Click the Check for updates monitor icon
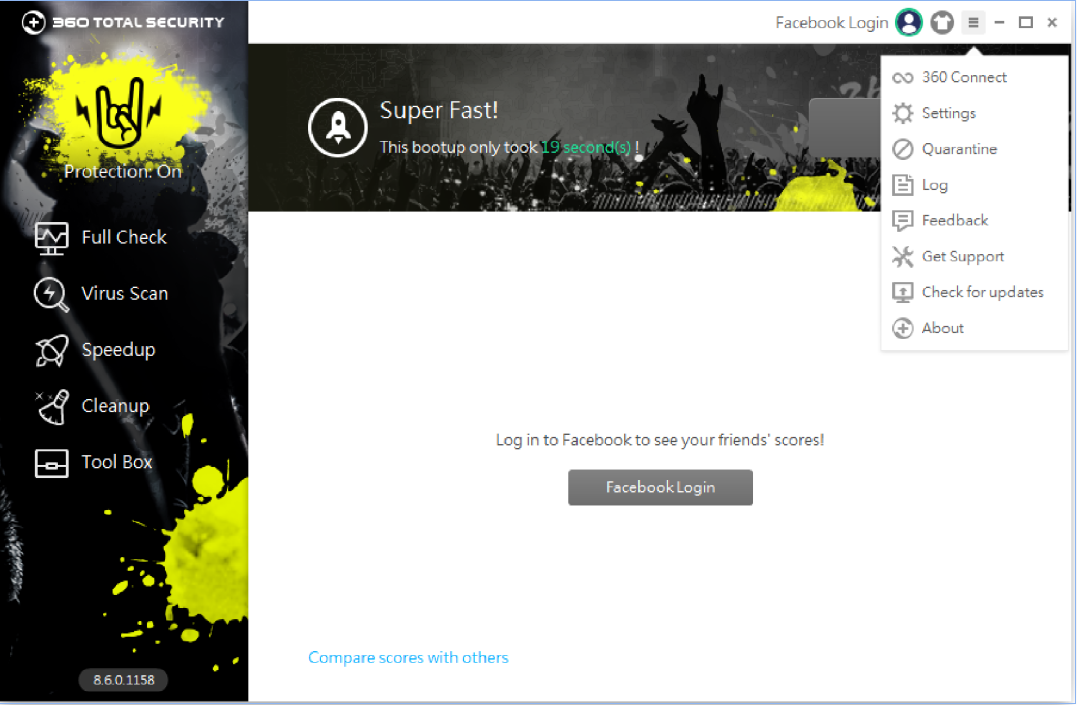This screenshot has width=1077, height=705. pyautogui.click(x=903, y=293)
